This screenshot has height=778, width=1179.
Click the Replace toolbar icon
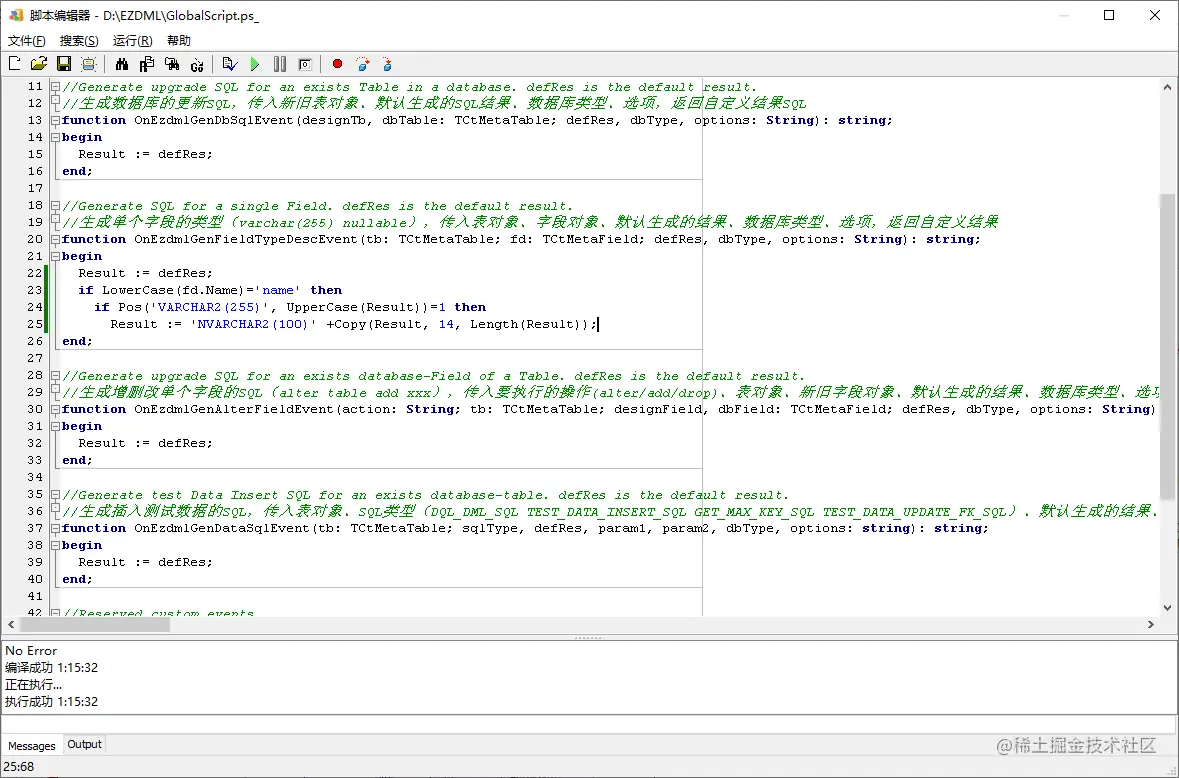coord(147,64)
